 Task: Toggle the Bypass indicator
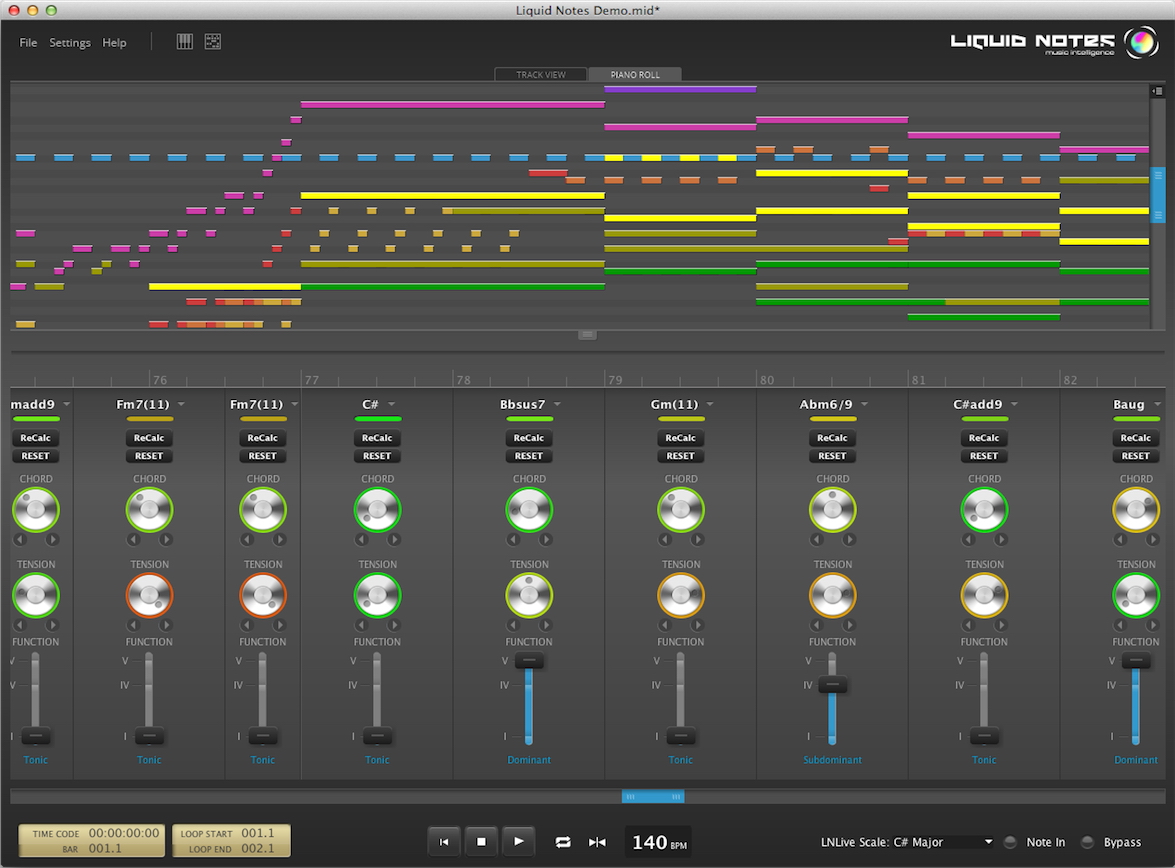point(1087,842)
